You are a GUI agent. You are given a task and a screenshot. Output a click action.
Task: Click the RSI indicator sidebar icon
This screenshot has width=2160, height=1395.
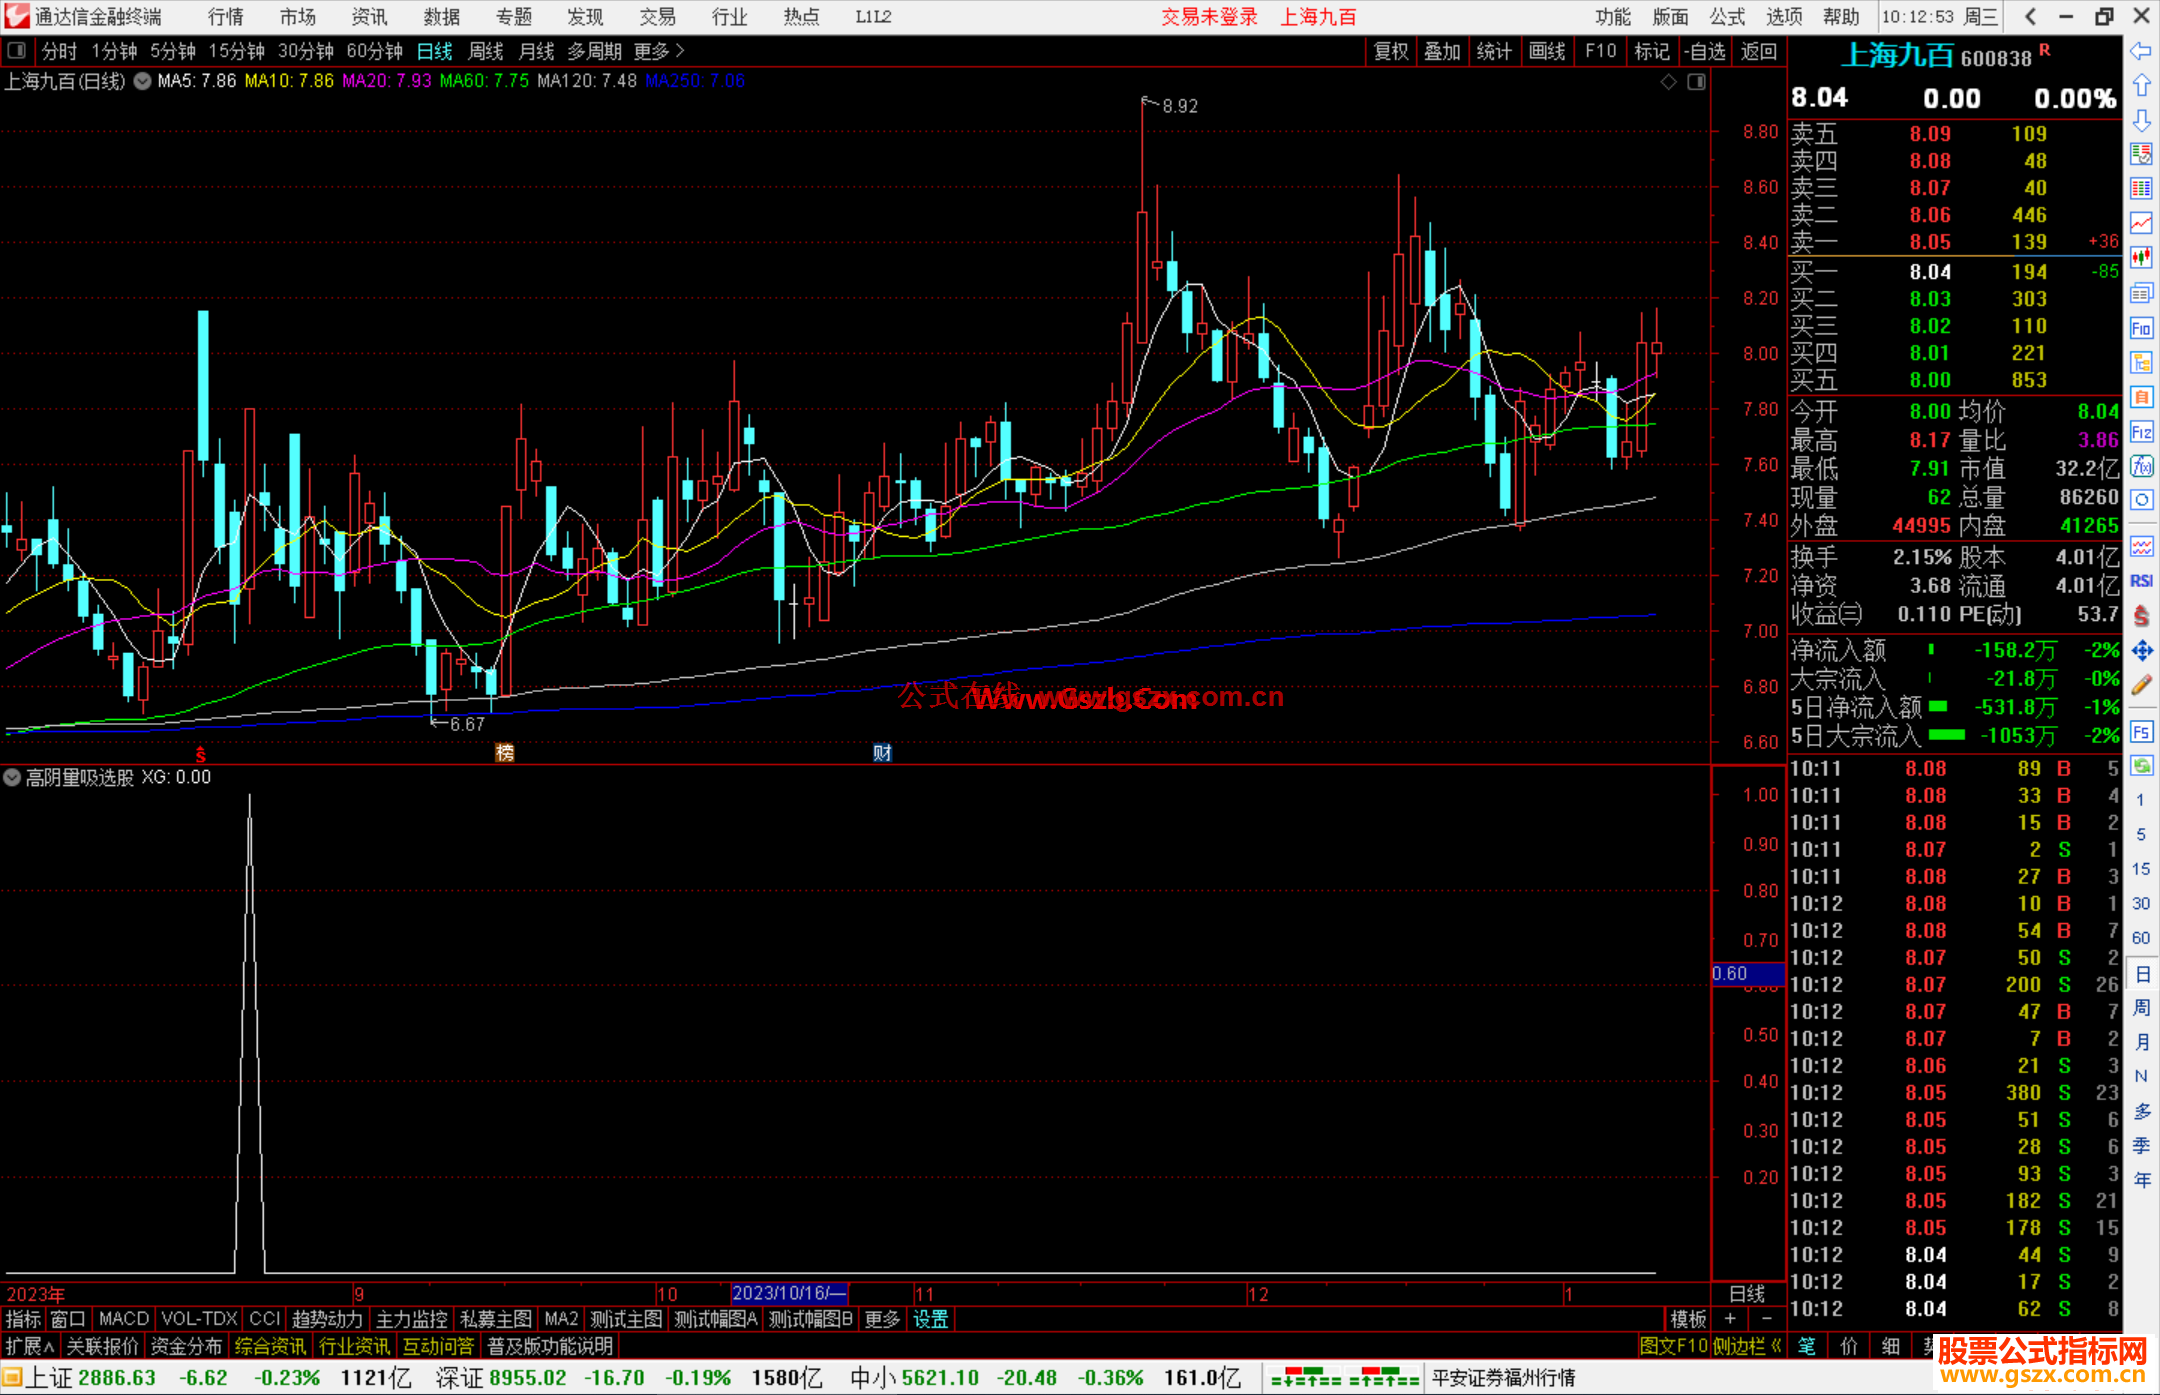2141,581
